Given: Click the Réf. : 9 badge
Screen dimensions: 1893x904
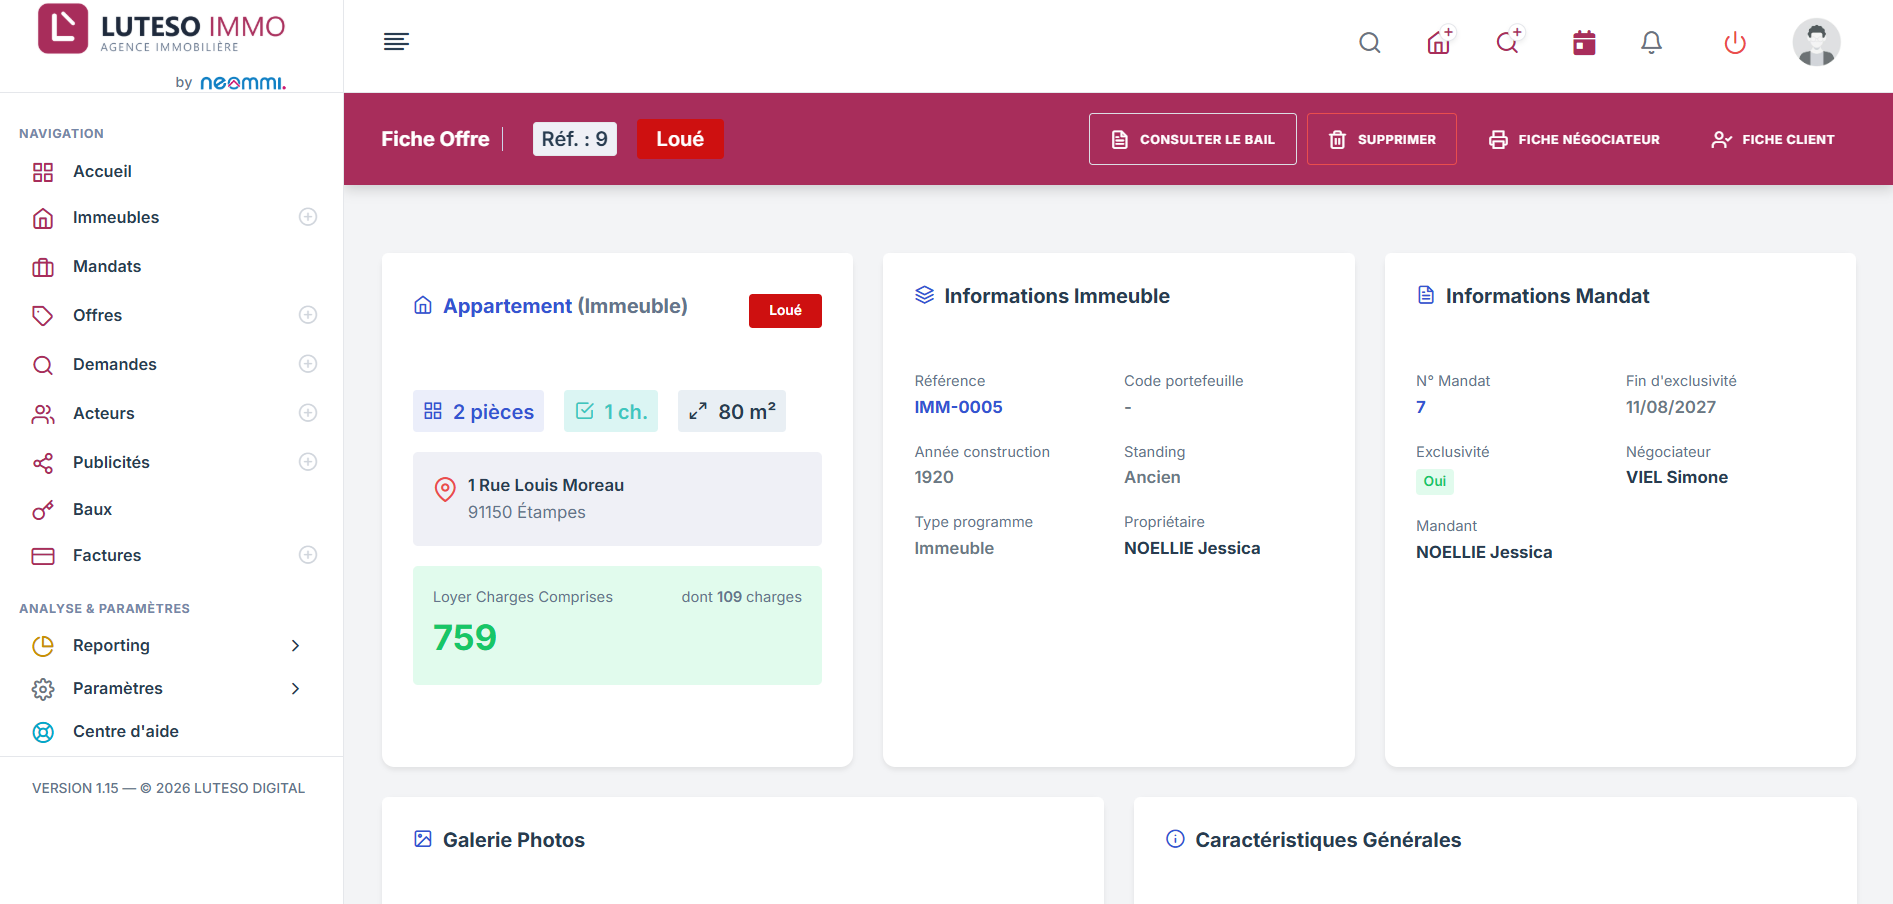Looking at the screenshot, I should [x=574, y=139].
